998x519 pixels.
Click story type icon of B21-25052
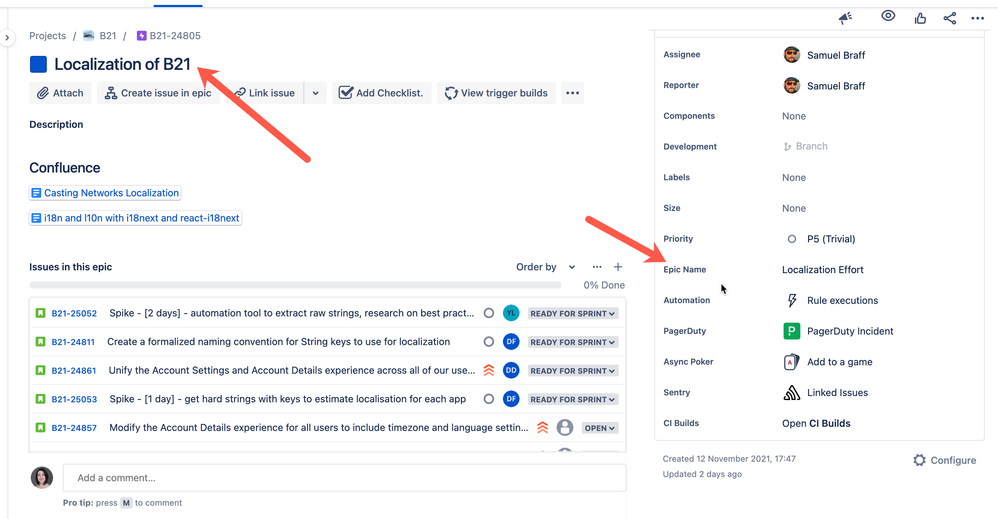point(40,313)
